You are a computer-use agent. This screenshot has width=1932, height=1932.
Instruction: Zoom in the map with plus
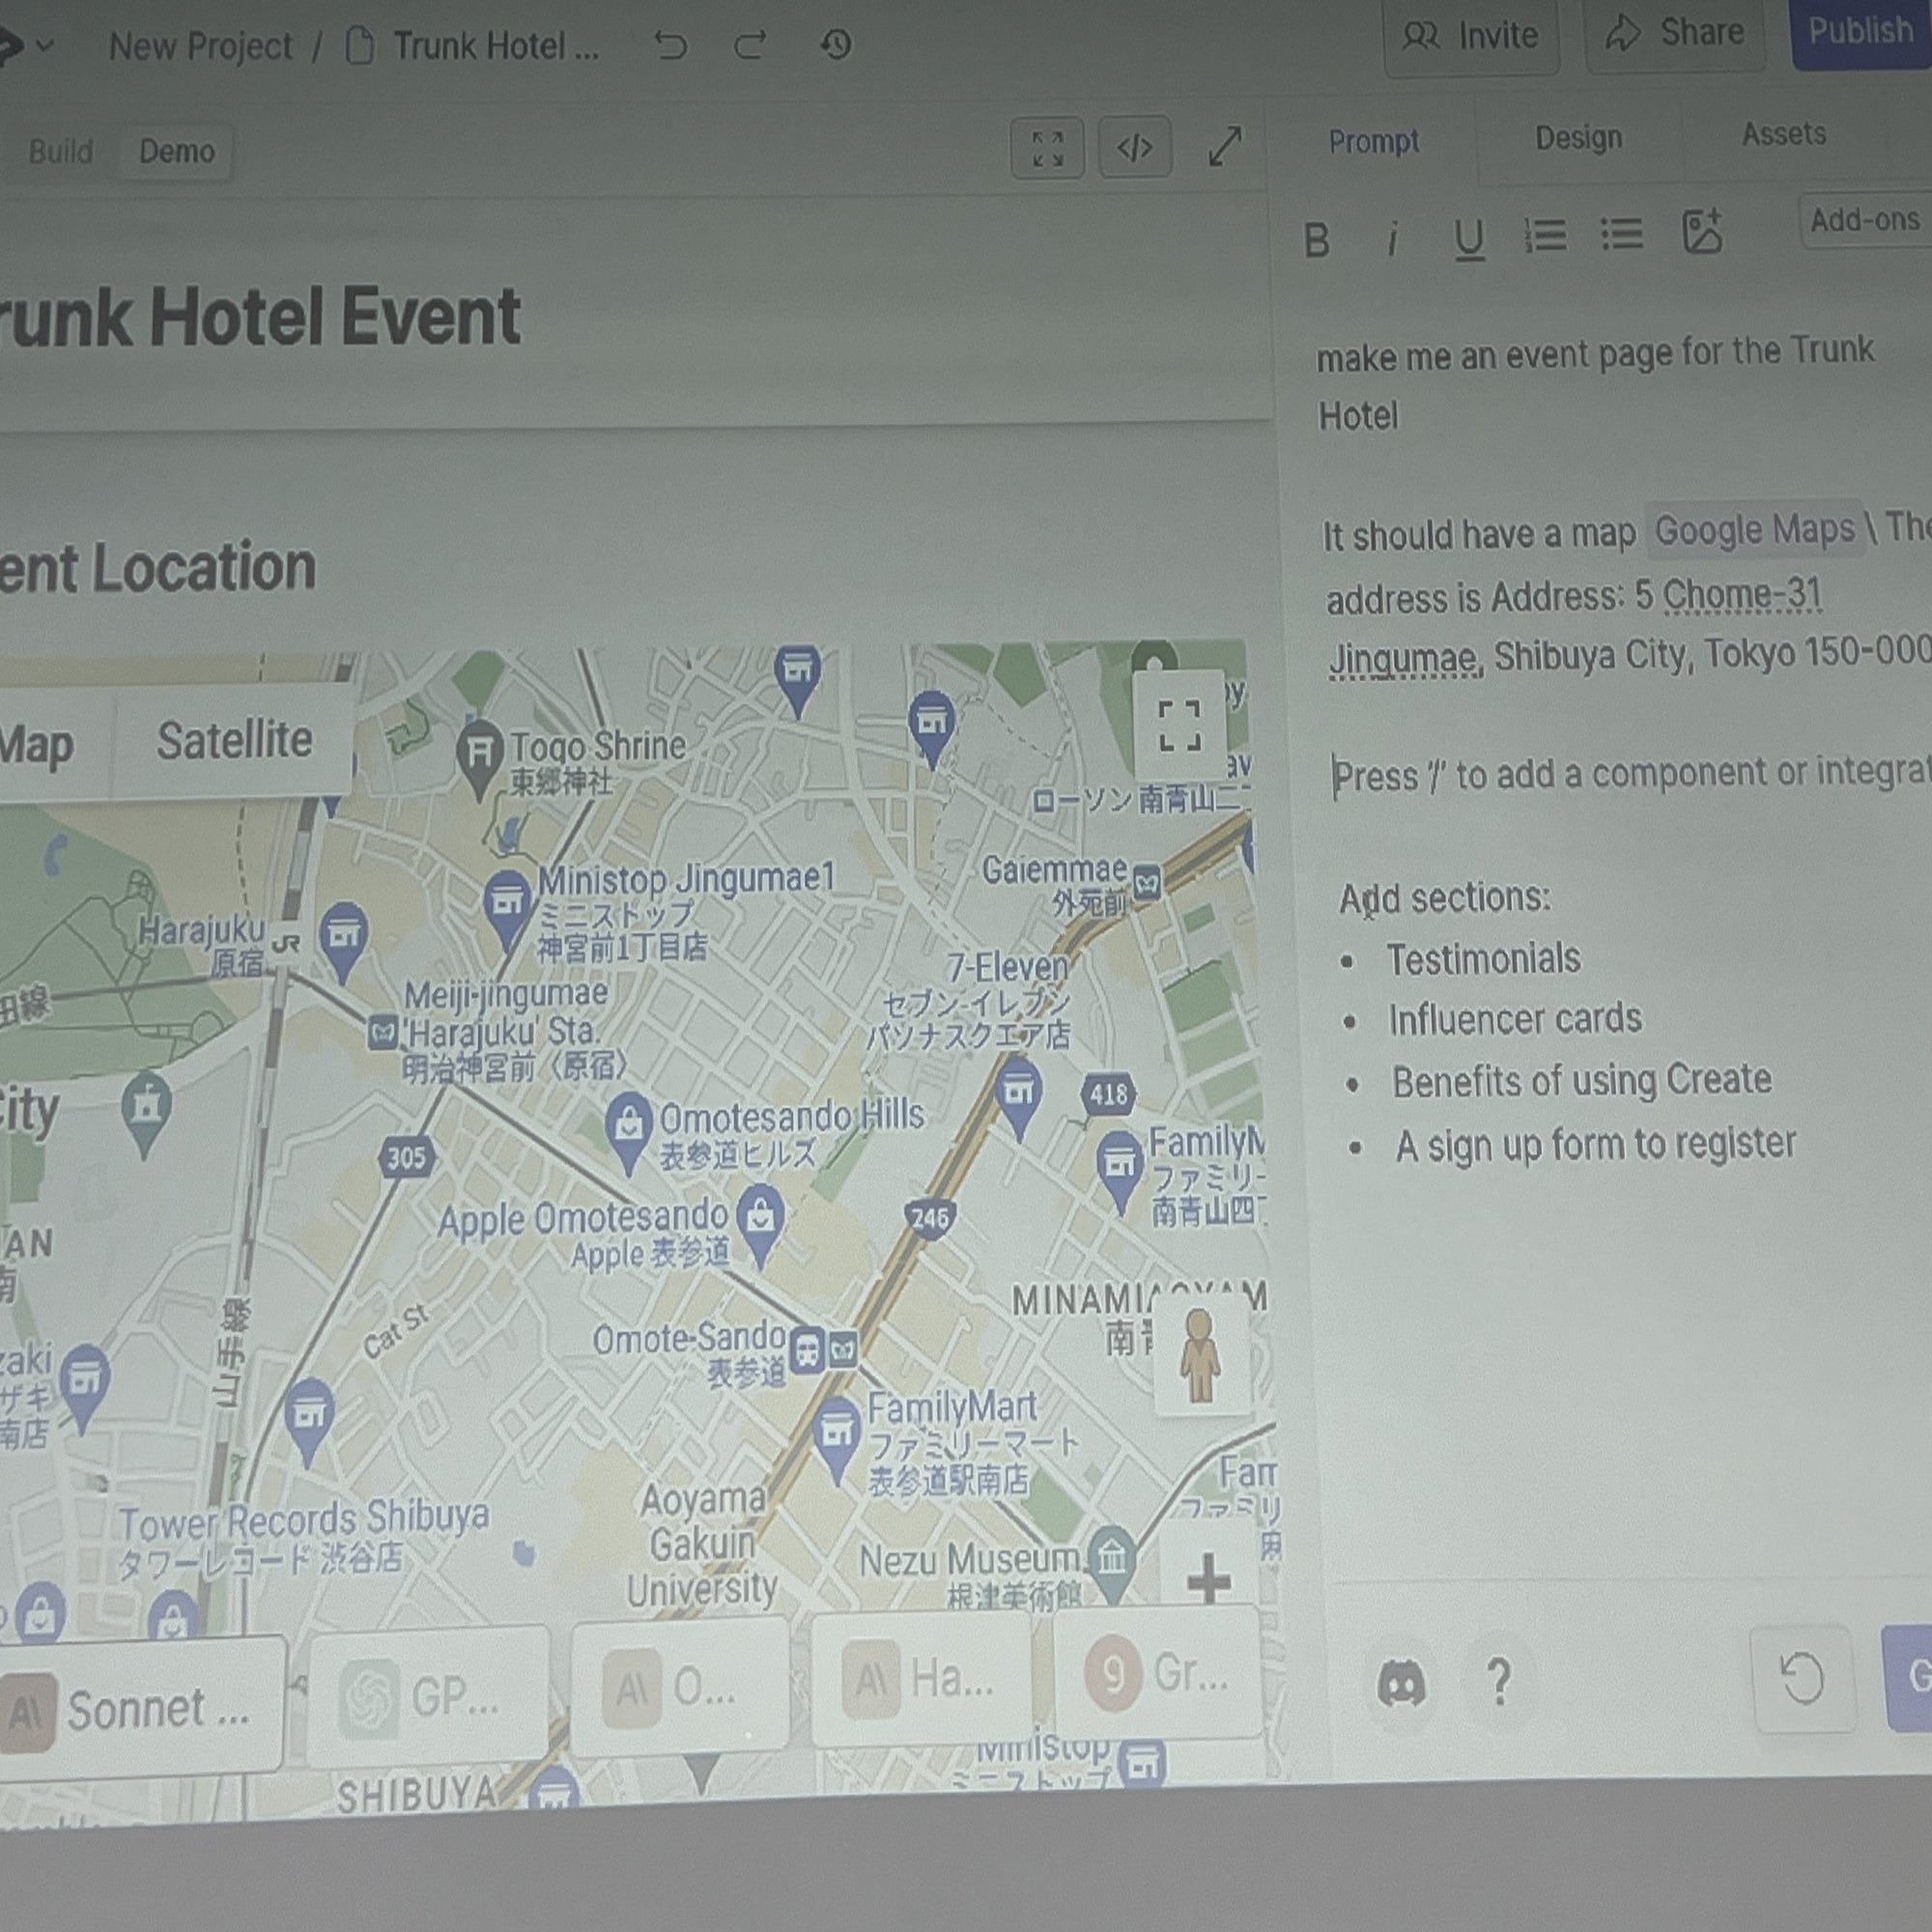[1209, 1580]
